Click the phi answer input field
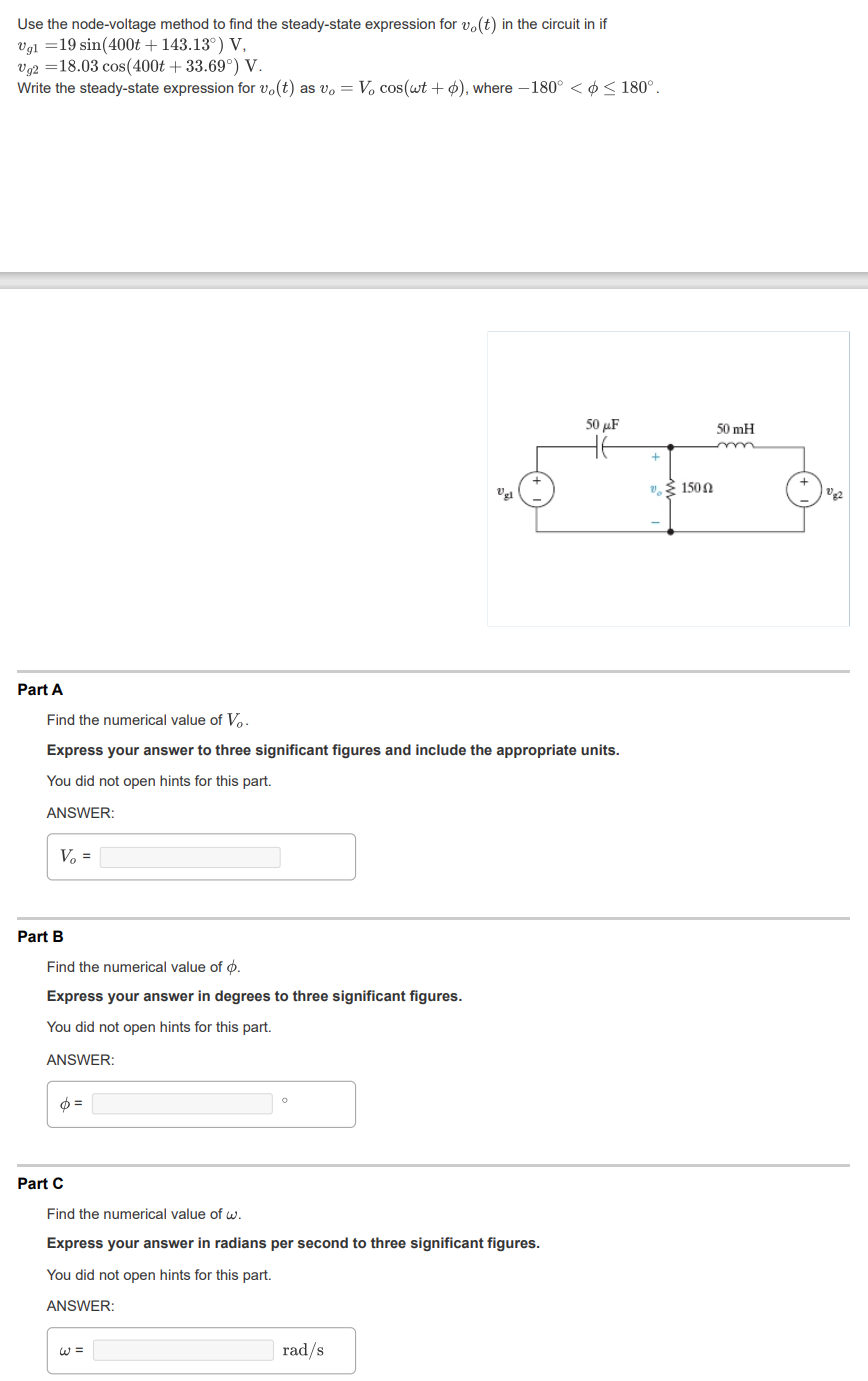Image resolution: width=868 pixels, height=1381 pixels. [181, 1103]
